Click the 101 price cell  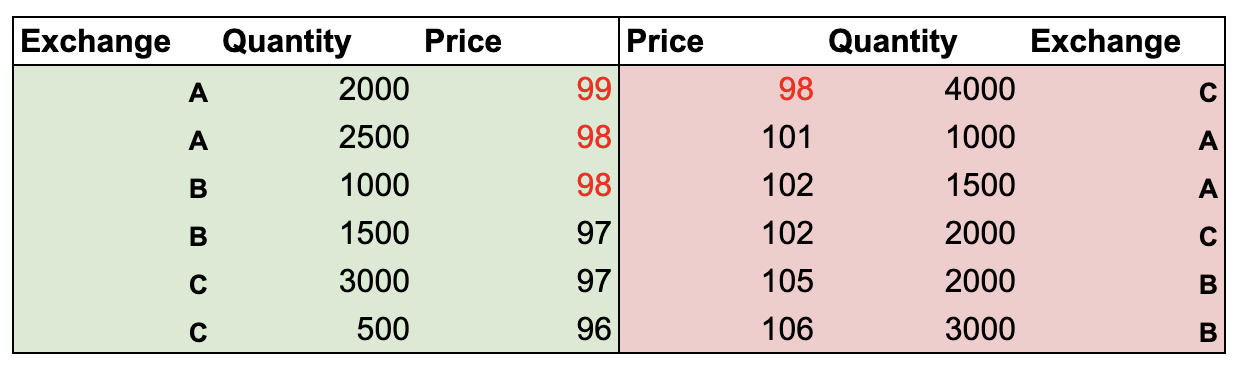coord(787,137)
